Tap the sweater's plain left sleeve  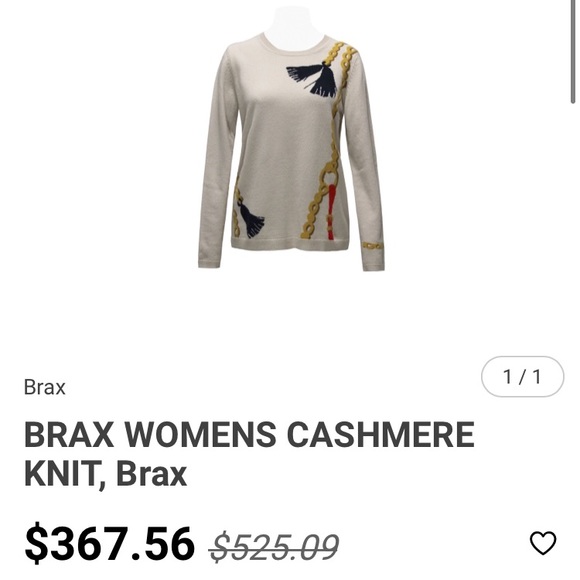point(217,159)
